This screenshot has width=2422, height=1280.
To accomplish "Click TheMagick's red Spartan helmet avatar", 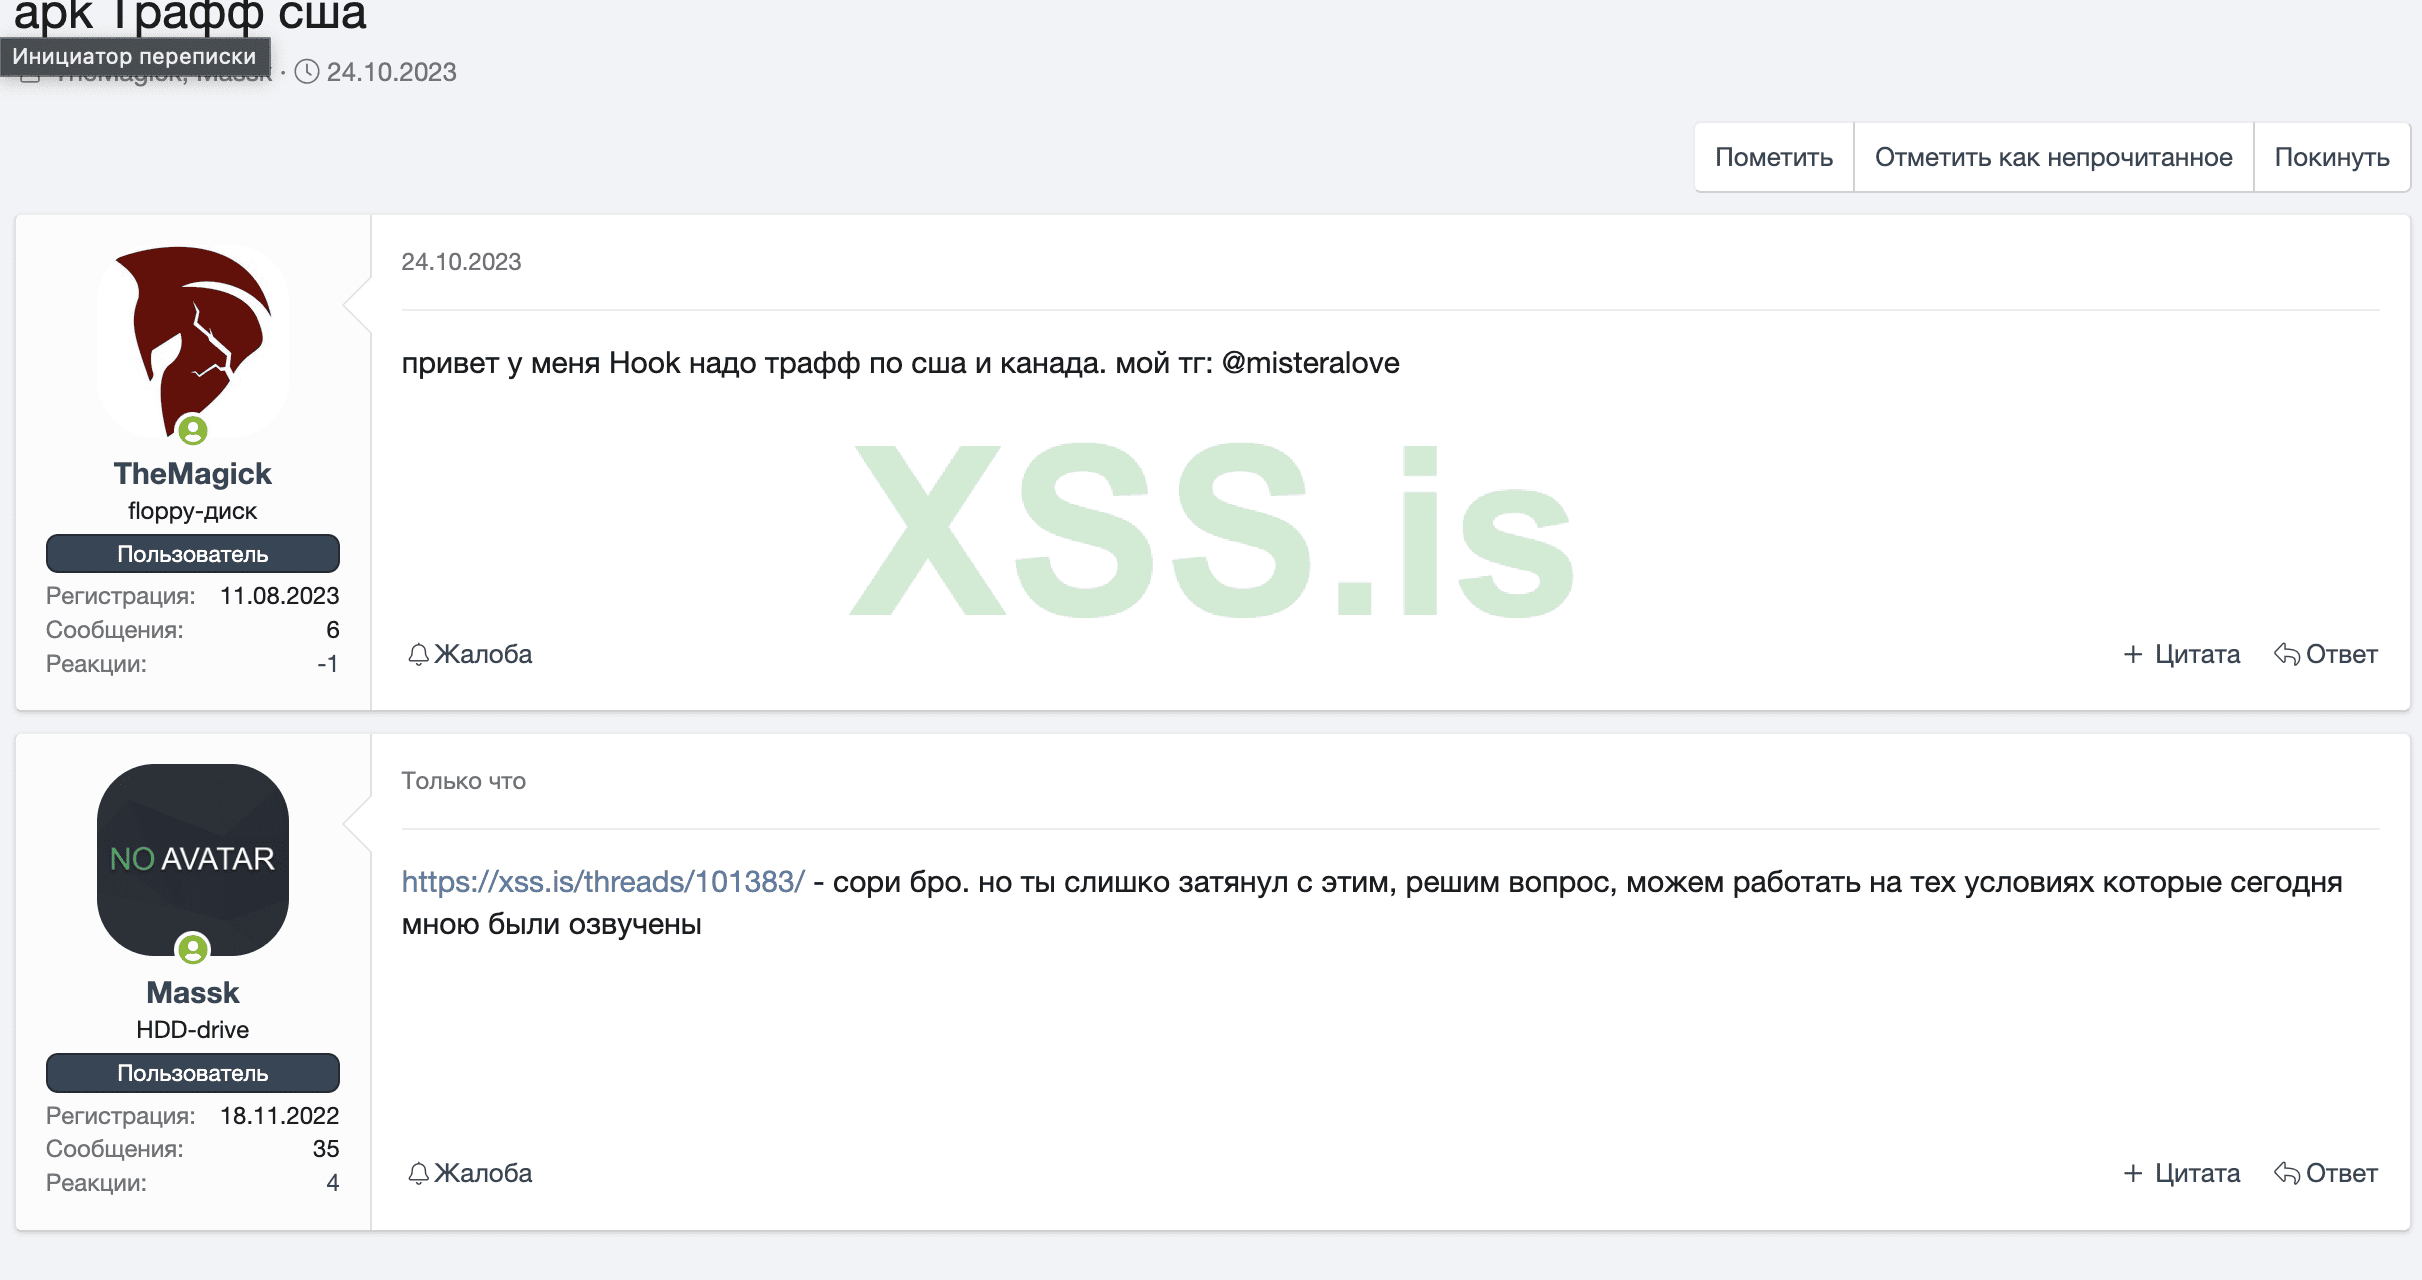I will 193,335.
